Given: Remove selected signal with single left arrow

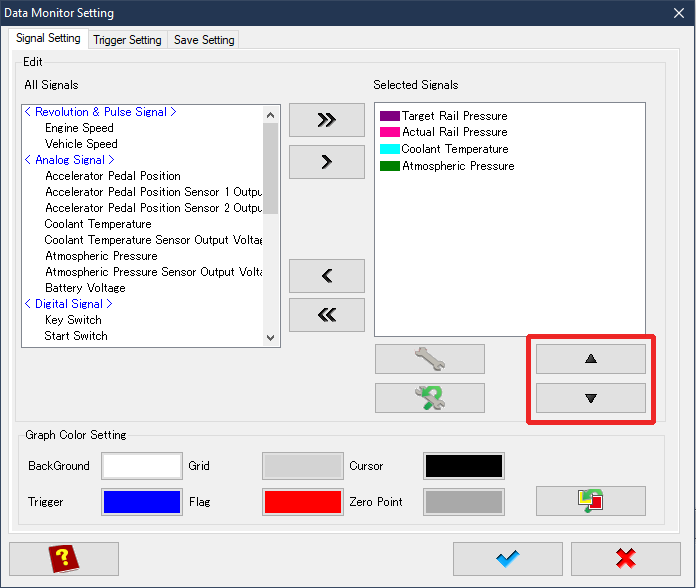Looking at the screenshot, I should pos(327,276).
